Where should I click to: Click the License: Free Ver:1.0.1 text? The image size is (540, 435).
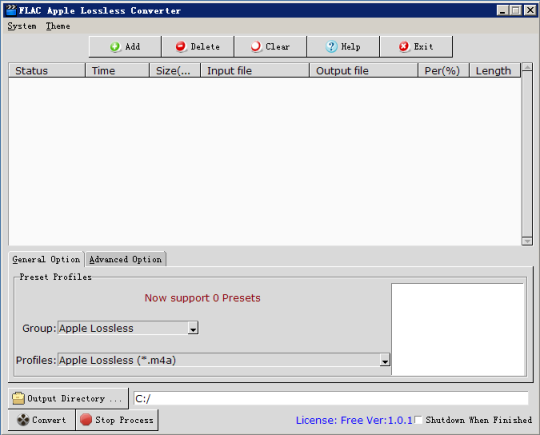[x=354, y=420]
